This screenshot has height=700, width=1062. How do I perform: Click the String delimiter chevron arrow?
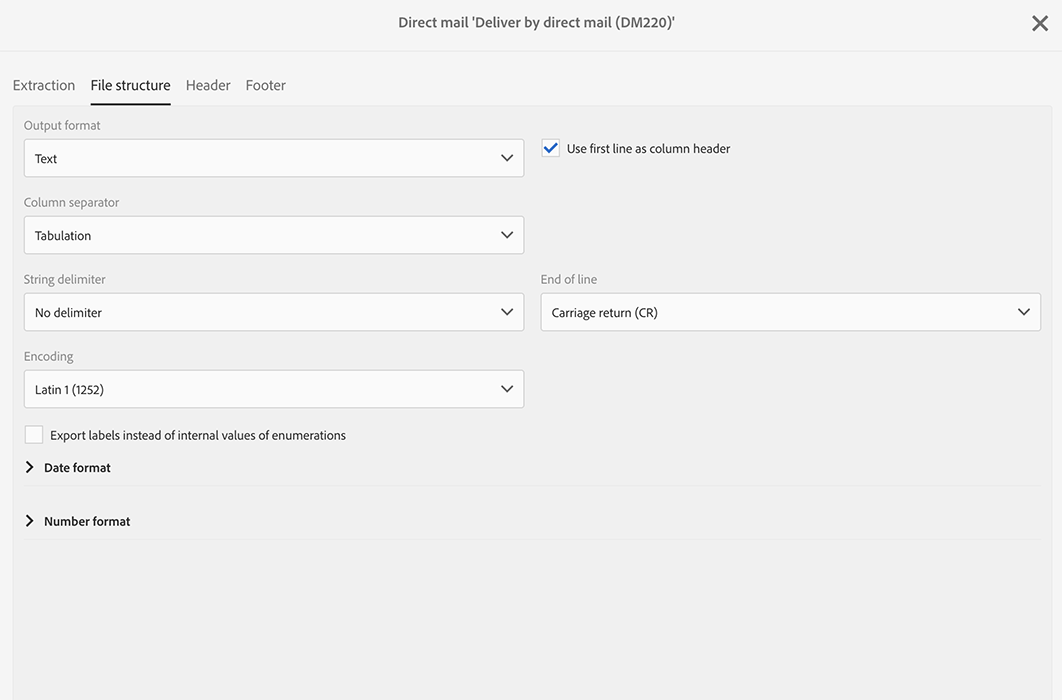pos(507,313)
